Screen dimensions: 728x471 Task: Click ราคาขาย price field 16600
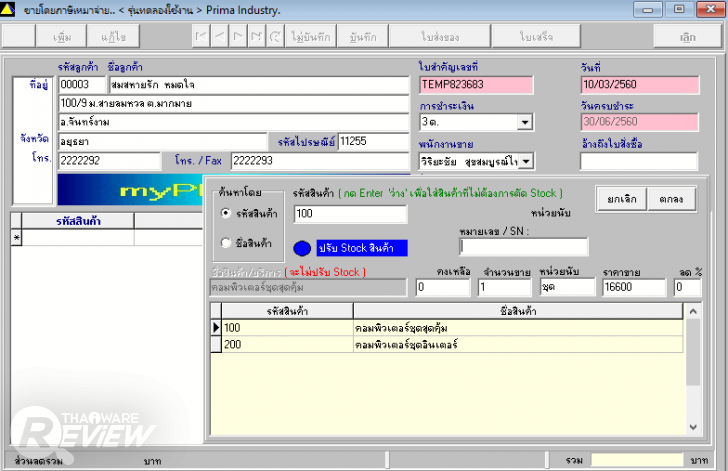point(634,287)
